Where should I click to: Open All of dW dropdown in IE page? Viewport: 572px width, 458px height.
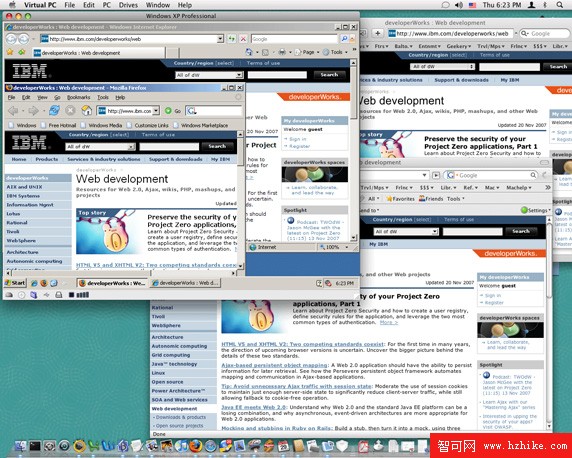pyautogui.click(x=209, y=75)
